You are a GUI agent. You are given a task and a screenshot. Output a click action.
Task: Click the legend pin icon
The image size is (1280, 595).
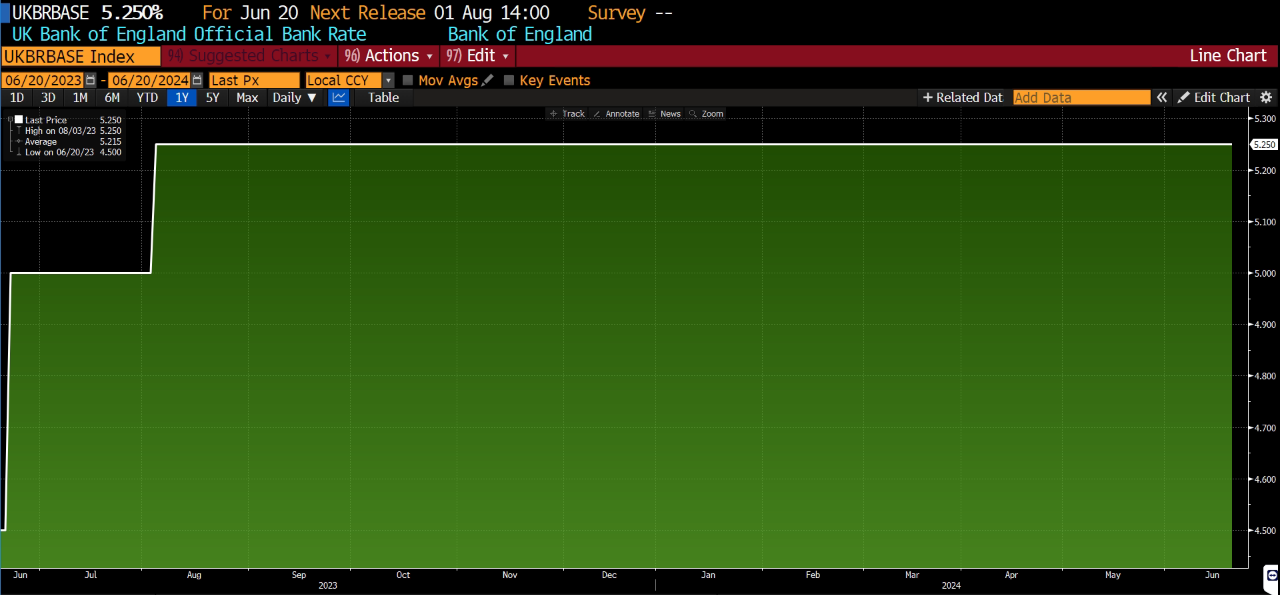(9, 120)
